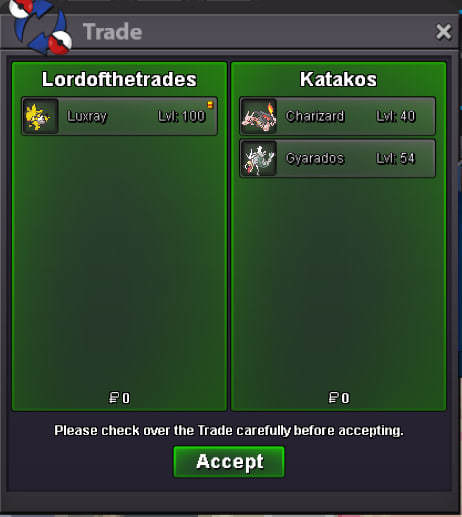Accept the trade offer
This screenshot has height=517, width=462.
tap(229, 462)
